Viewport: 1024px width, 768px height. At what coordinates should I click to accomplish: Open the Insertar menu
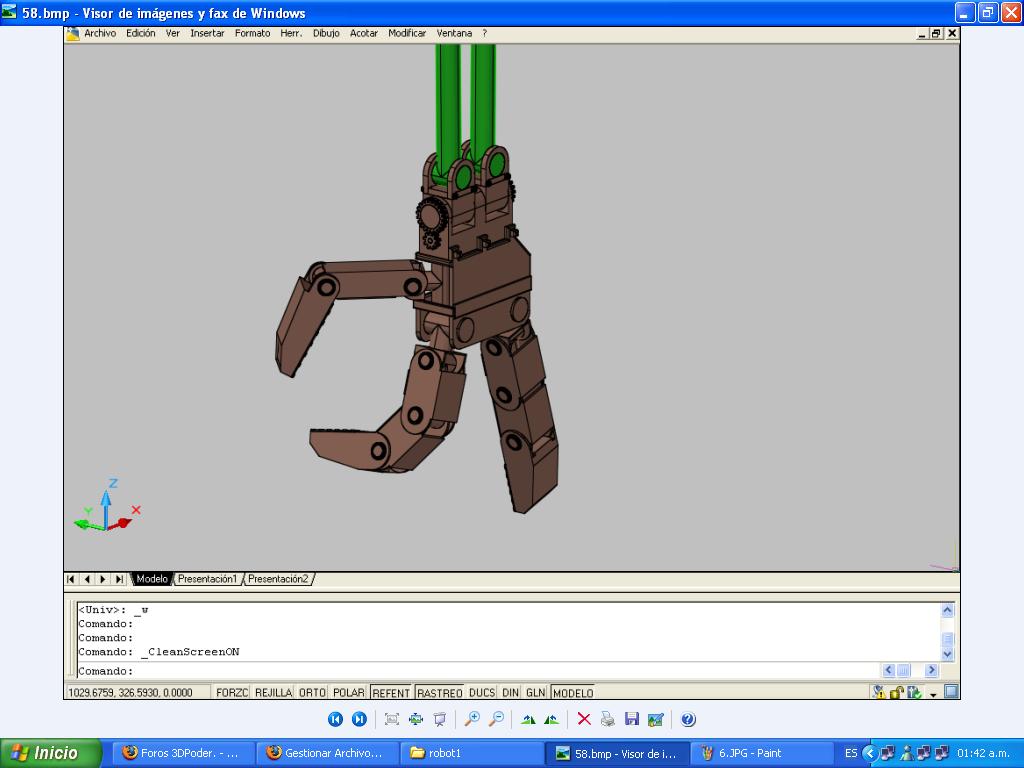(207, 33)
